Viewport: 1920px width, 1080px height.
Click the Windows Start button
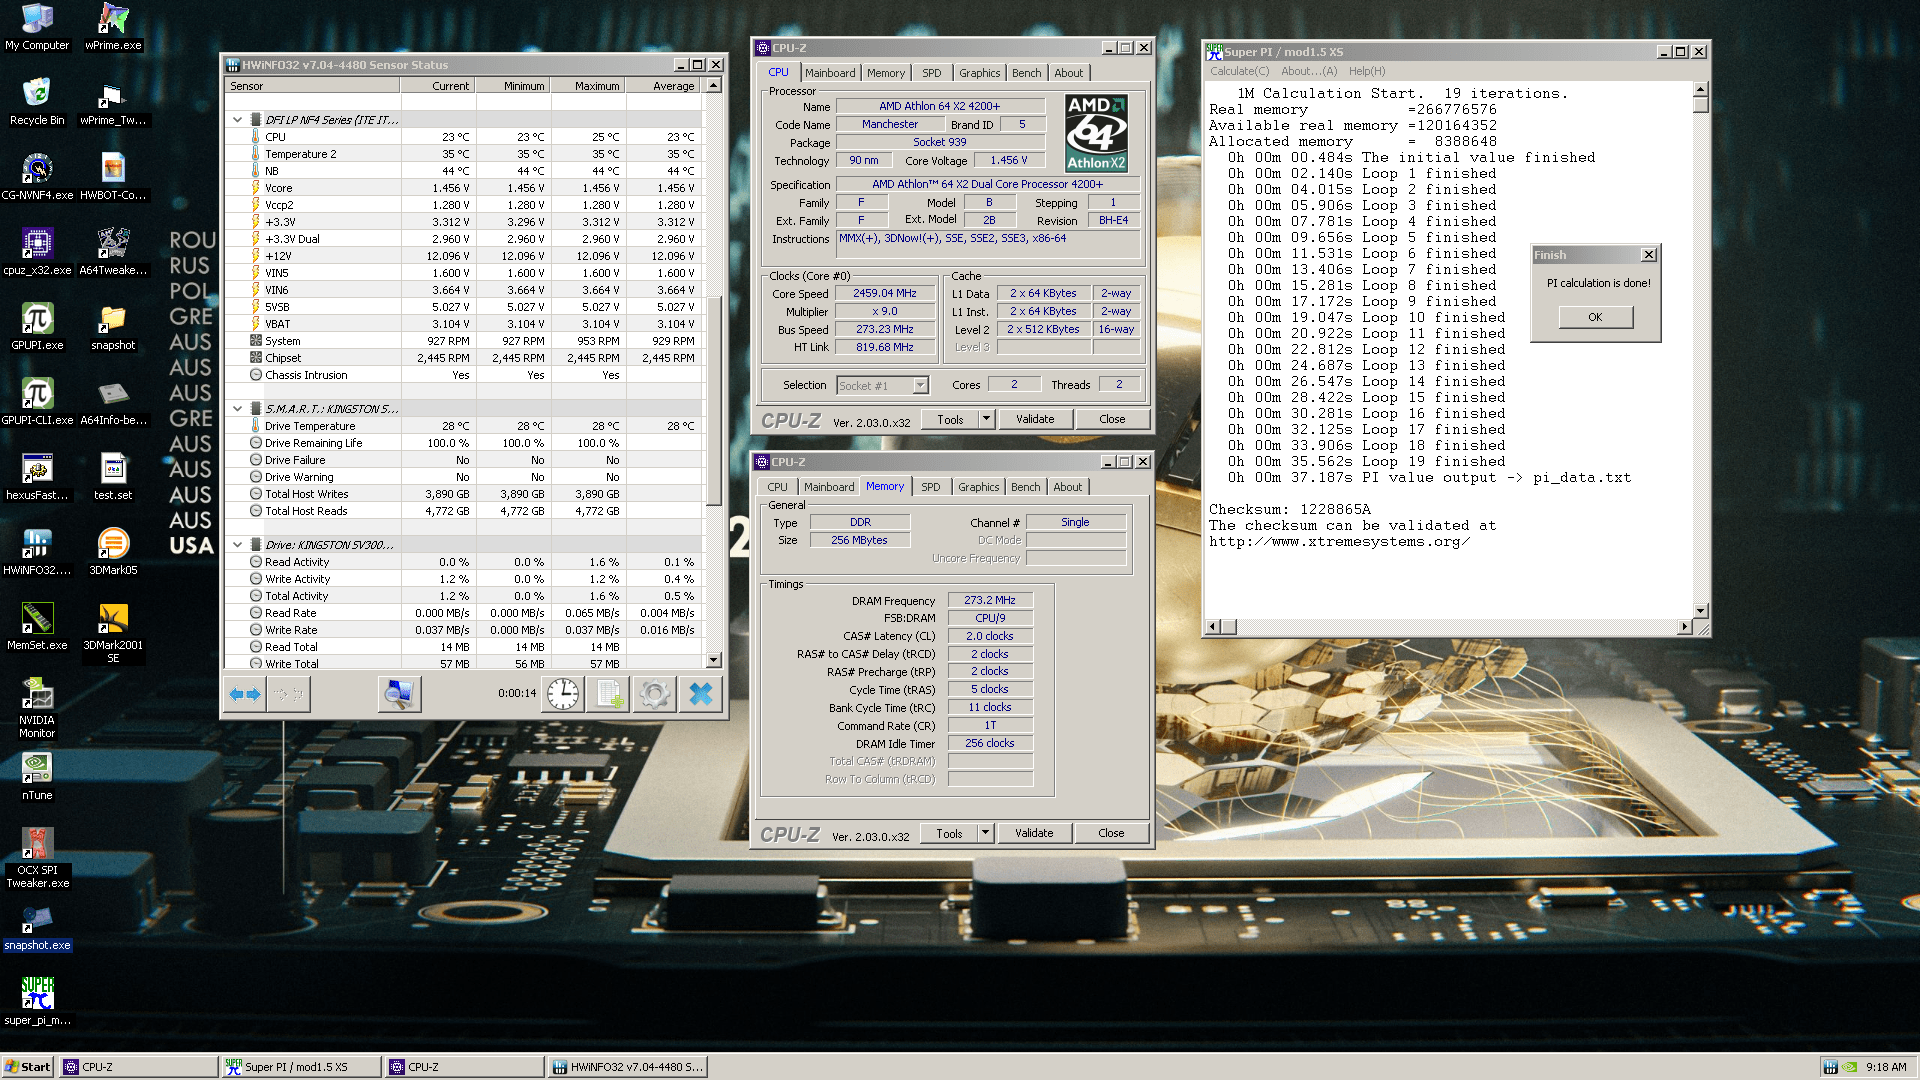coord(28,1067)
